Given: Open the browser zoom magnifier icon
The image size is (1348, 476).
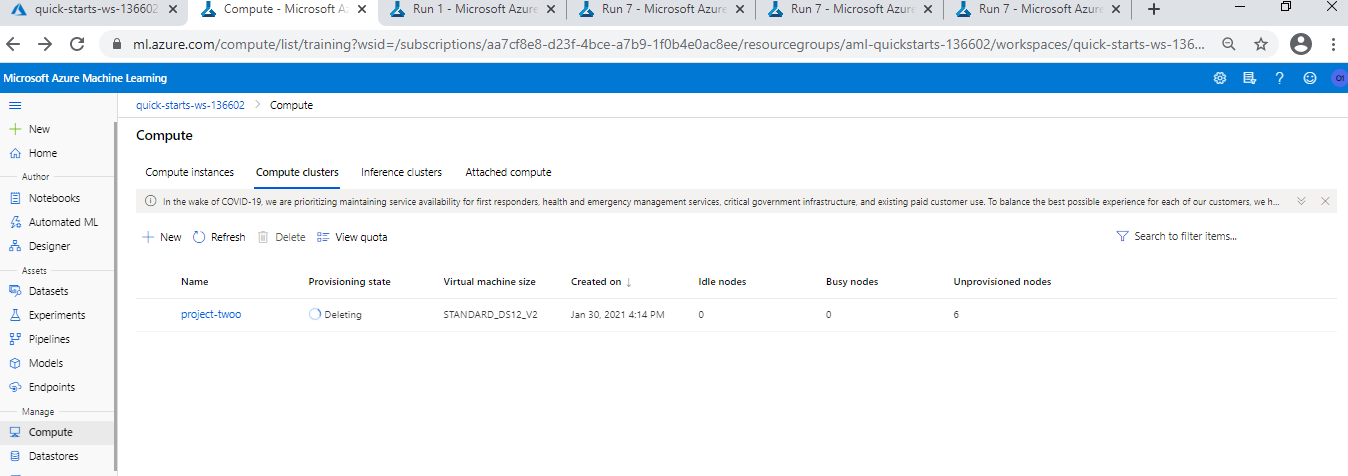Looking at the screenshot, I should click(x=1229, y=45).
